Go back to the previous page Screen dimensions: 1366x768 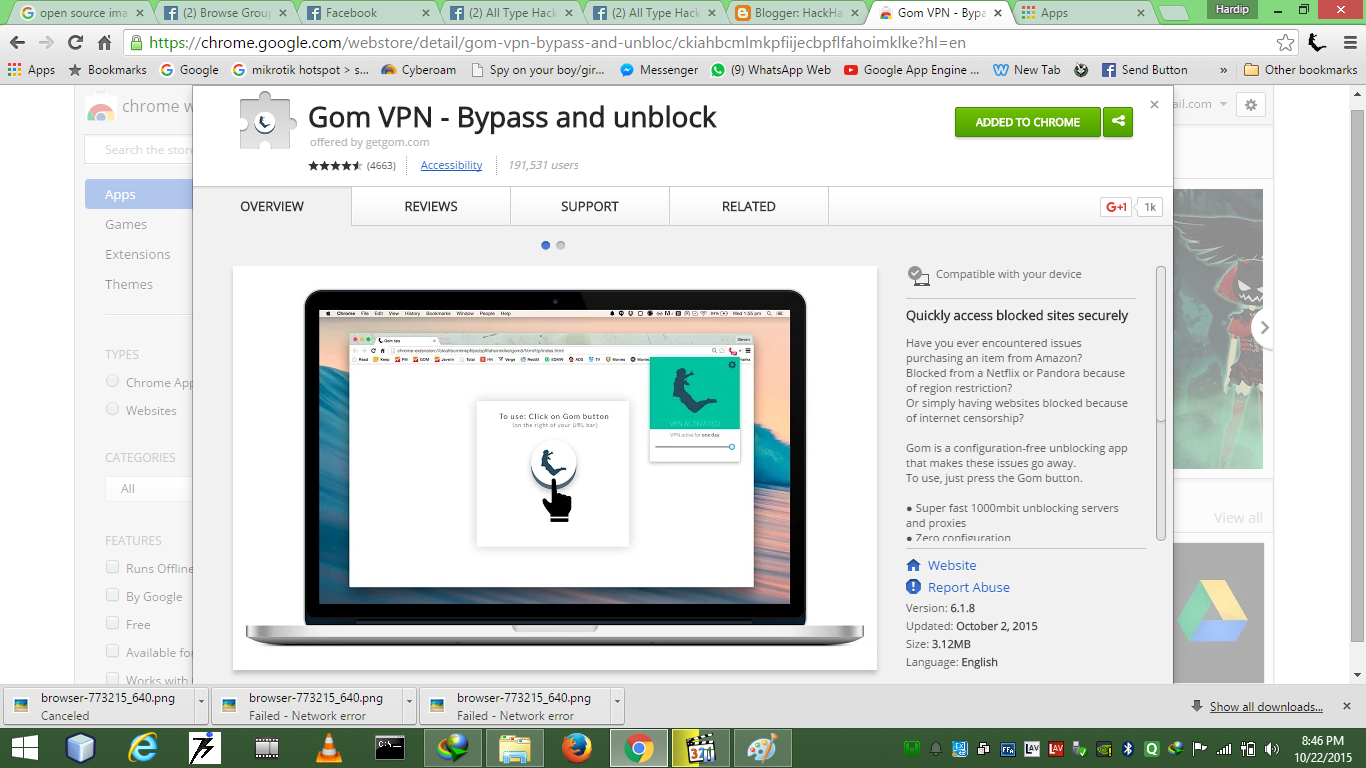coord(18,43)
